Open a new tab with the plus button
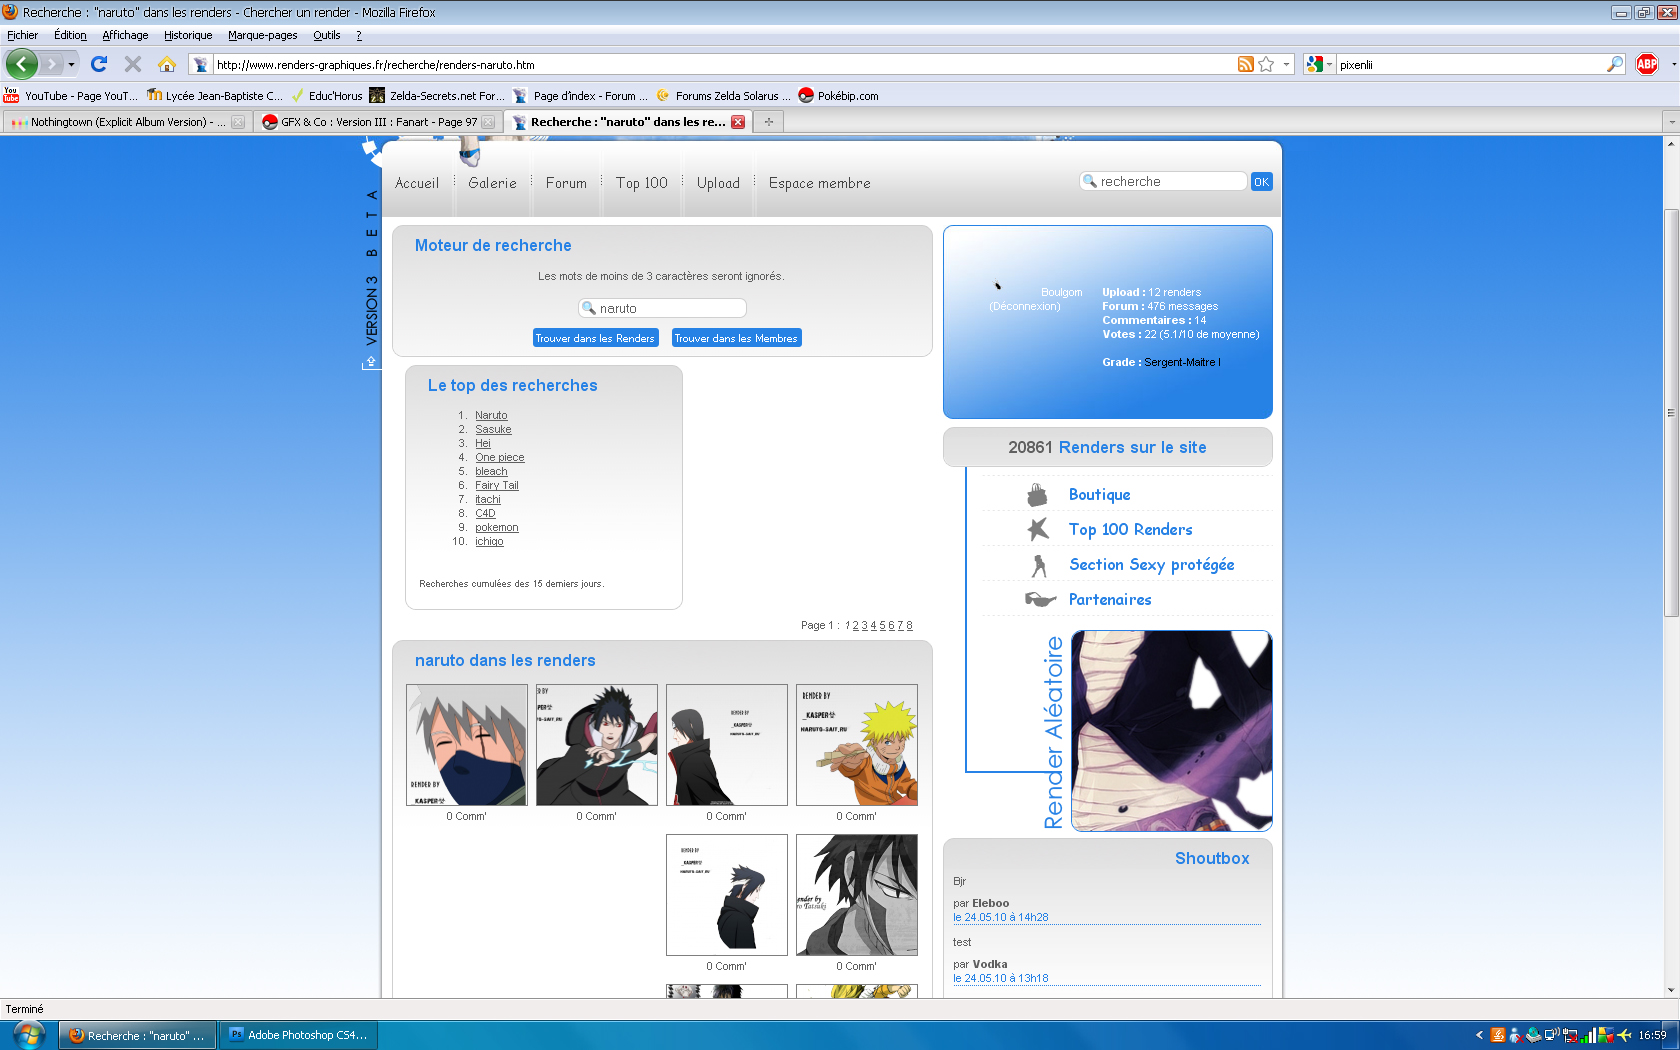The image size is (1680, 1050). click(768, 122)
